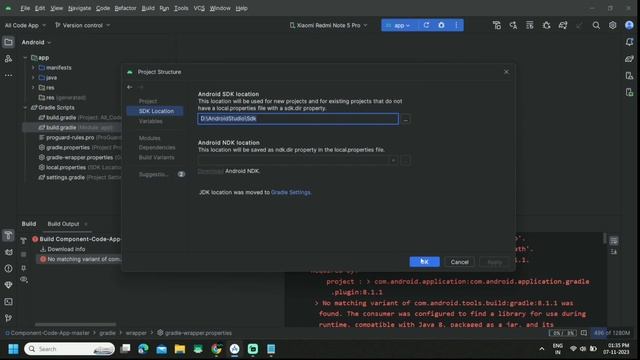
Task: Open more run actions menu icon
Action: point(456,25)
